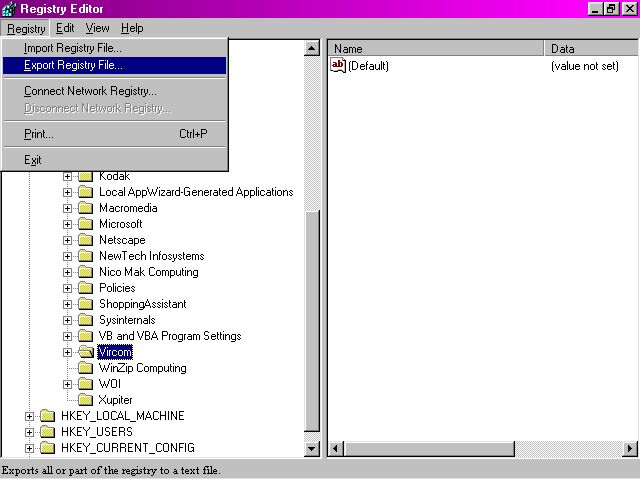The image size is (640, 480).
Task: Expand the HKEY_LOCAL_MACHINE root key
Action: click(29, 416)
